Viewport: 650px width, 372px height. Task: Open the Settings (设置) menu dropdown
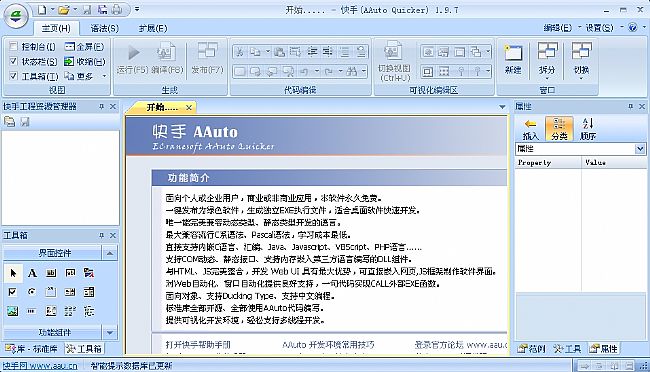tap(603, 28)
